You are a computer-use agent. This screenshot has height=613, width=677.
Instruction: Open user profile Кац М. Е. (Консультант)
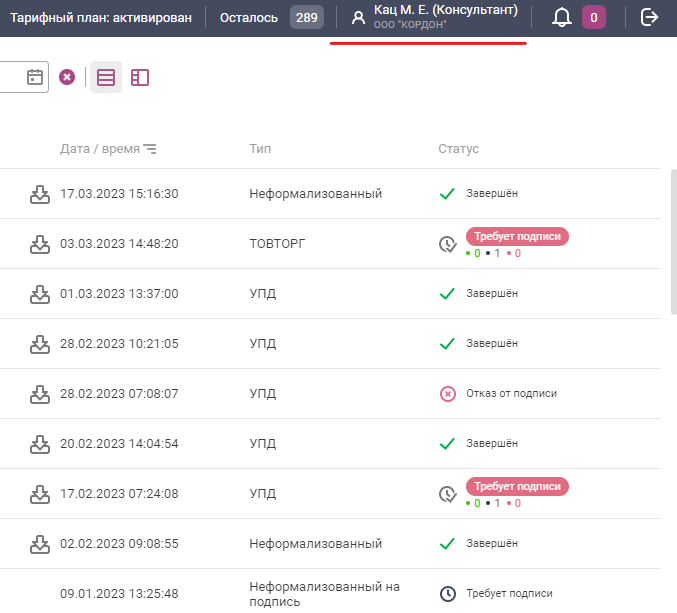click(x=435, y=17)
